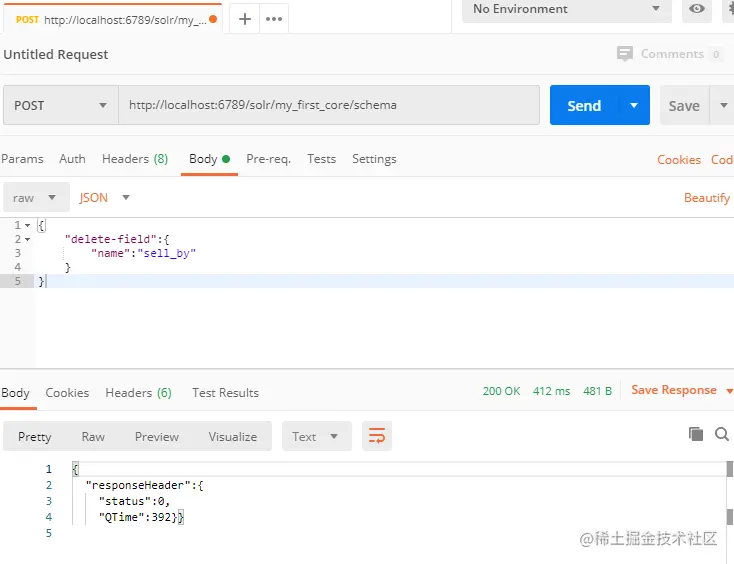
Task: Click the environment quick look eye icon
Action: pos(697,9)
